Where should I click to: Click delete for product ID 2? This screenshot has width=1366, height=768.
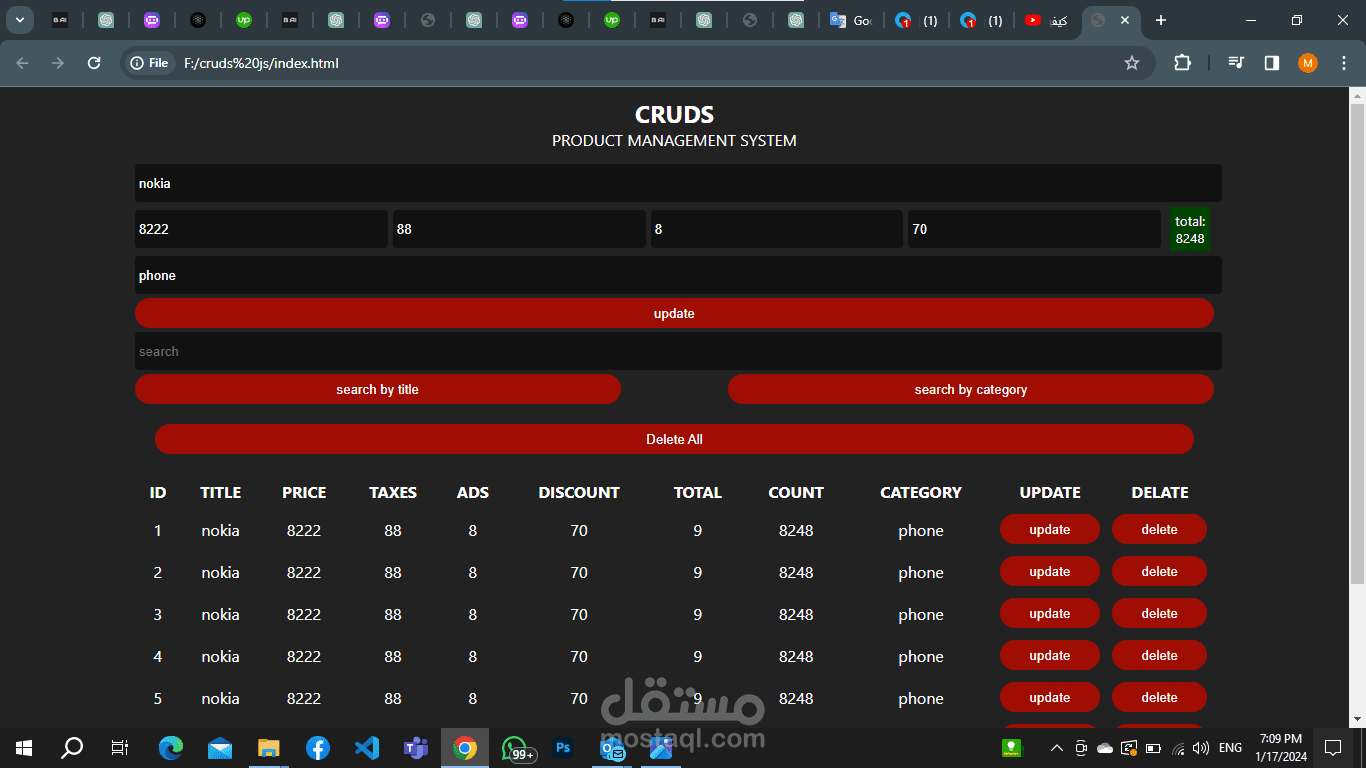pyautogui.click(x=1159, y=571)
